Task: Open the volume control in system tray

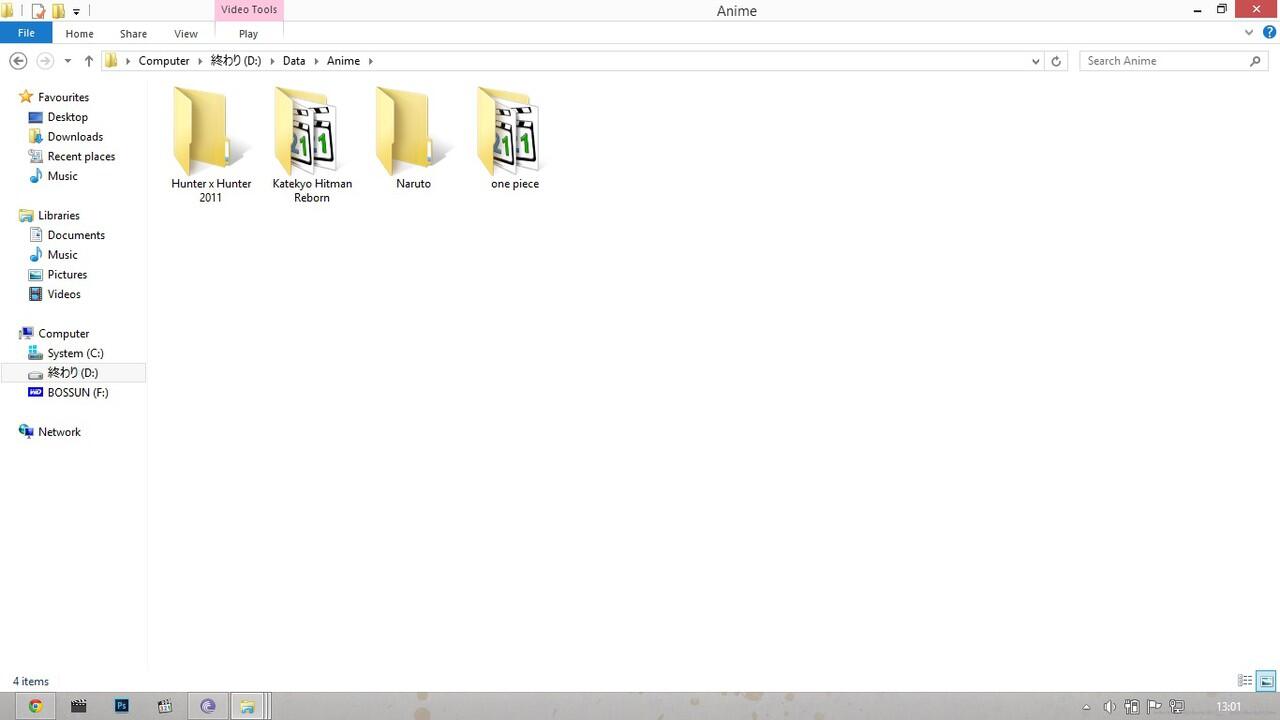Action: point(1109,707)
